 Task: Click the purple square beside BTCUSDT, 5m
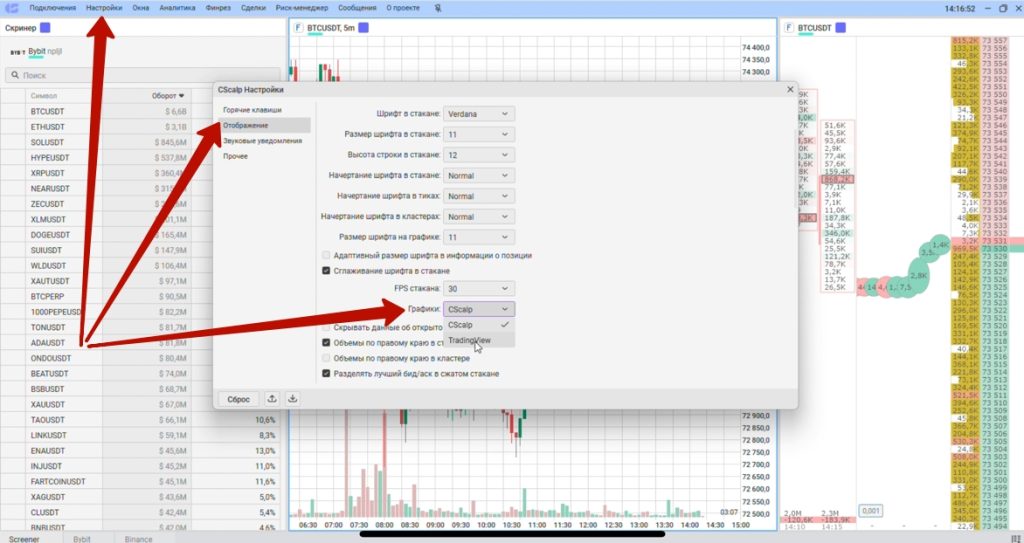pos(364,27)
